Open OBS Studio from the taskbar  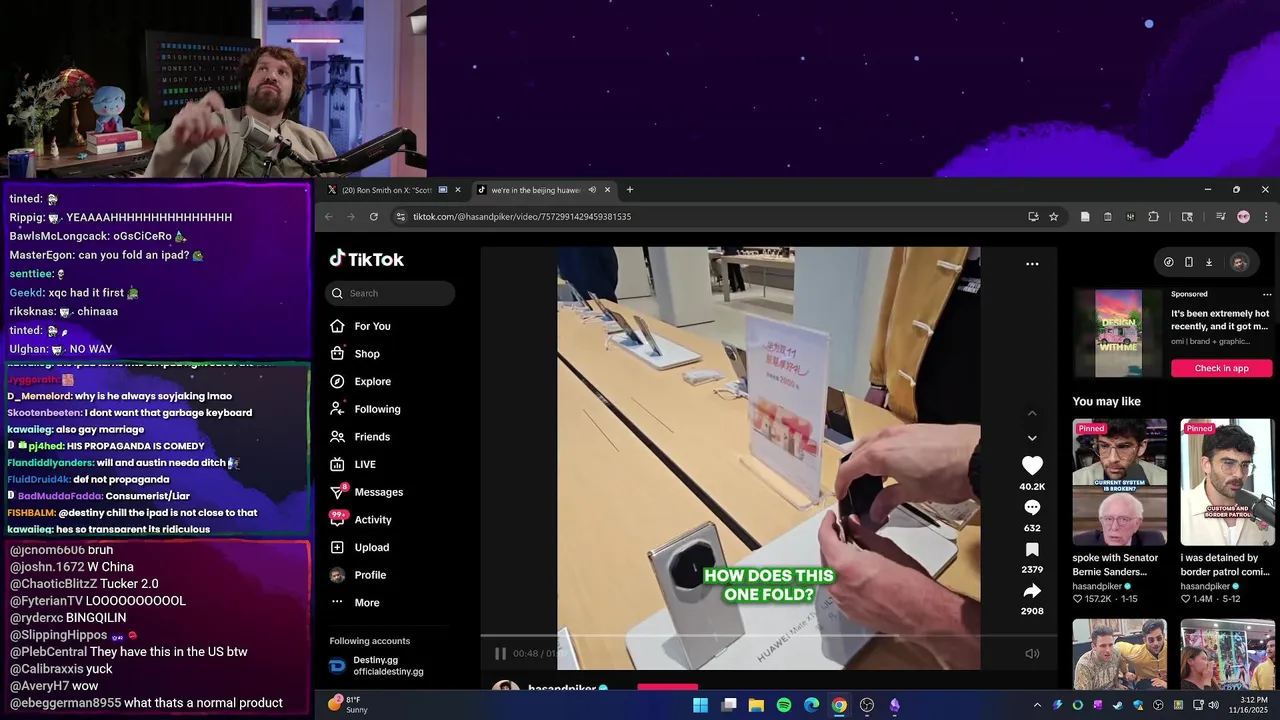[867, 705]
